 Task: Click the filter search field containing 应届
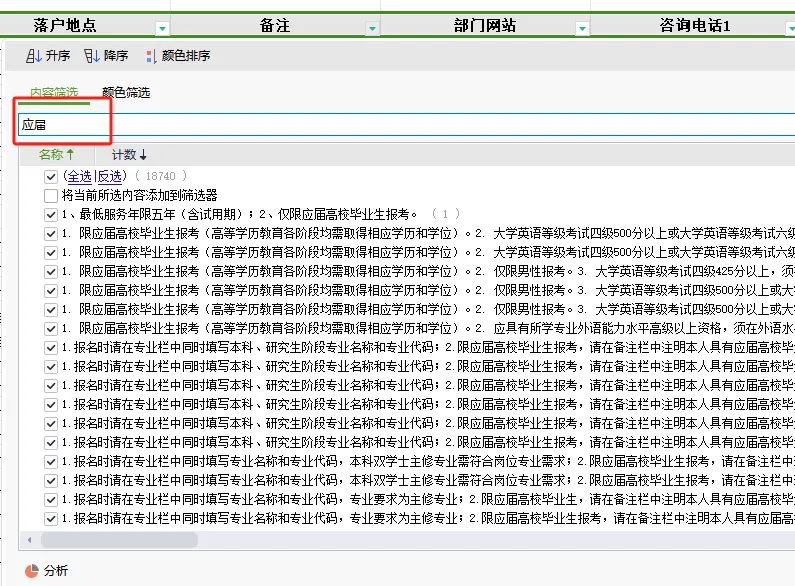pyautogui.click(x=407, y=125)
